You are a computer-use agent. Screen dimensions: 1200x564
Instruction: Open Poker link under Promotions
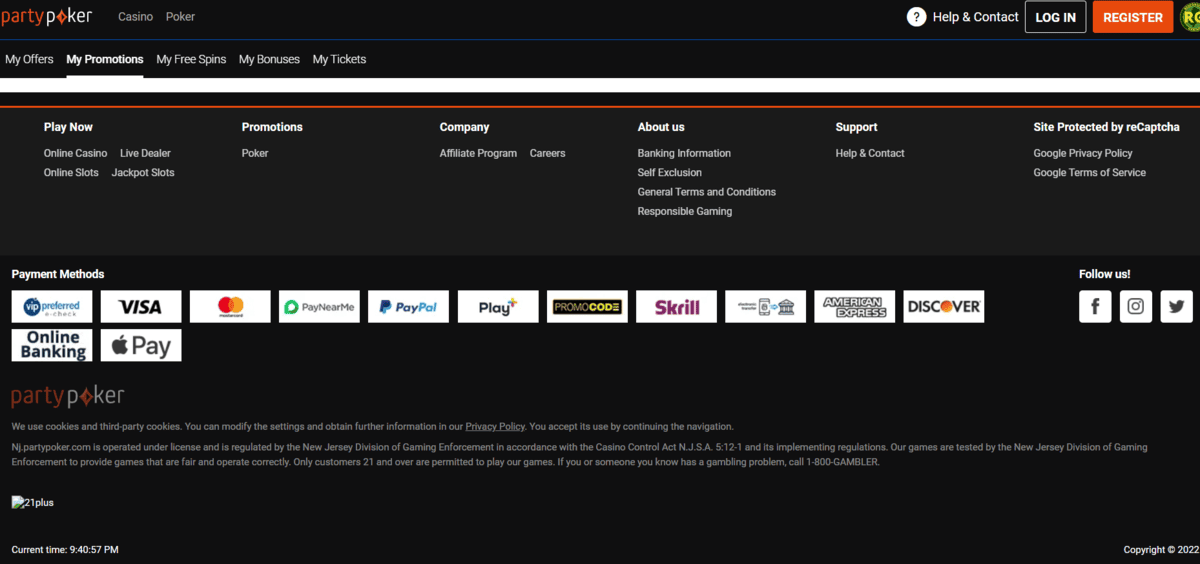pyautogui.click(x=255, y=153)
